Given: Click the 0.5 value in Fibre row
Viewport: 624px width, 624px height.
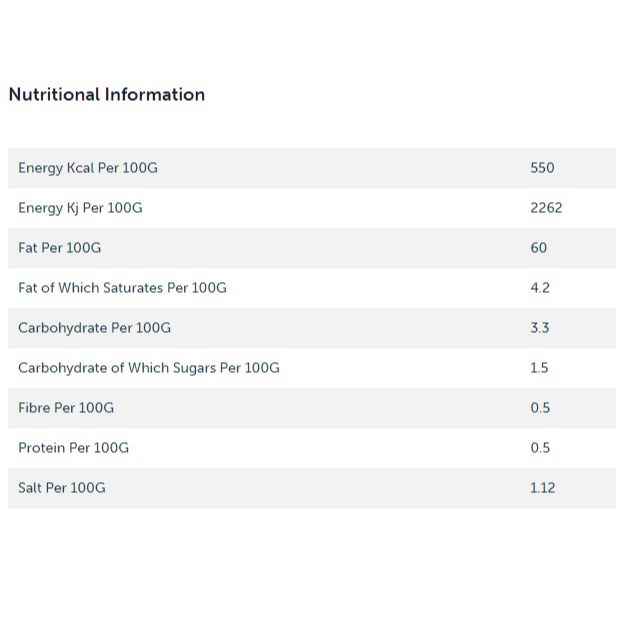Looking at the screenshot, I should point(540,408).
